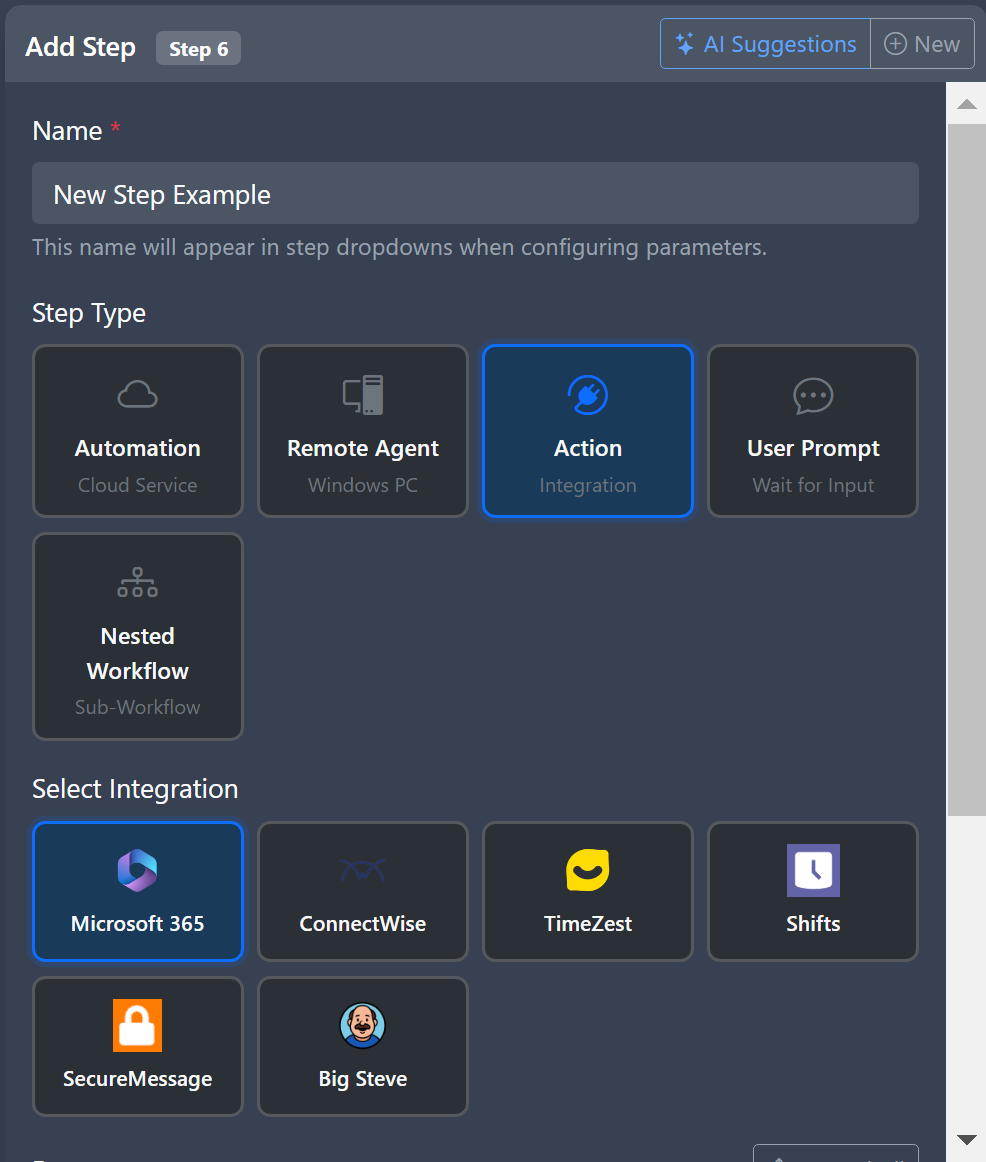The width and height of the screenshot is (986, 1162).
Task: Select the User Prompt step type
Action: (x=813, y=431)
